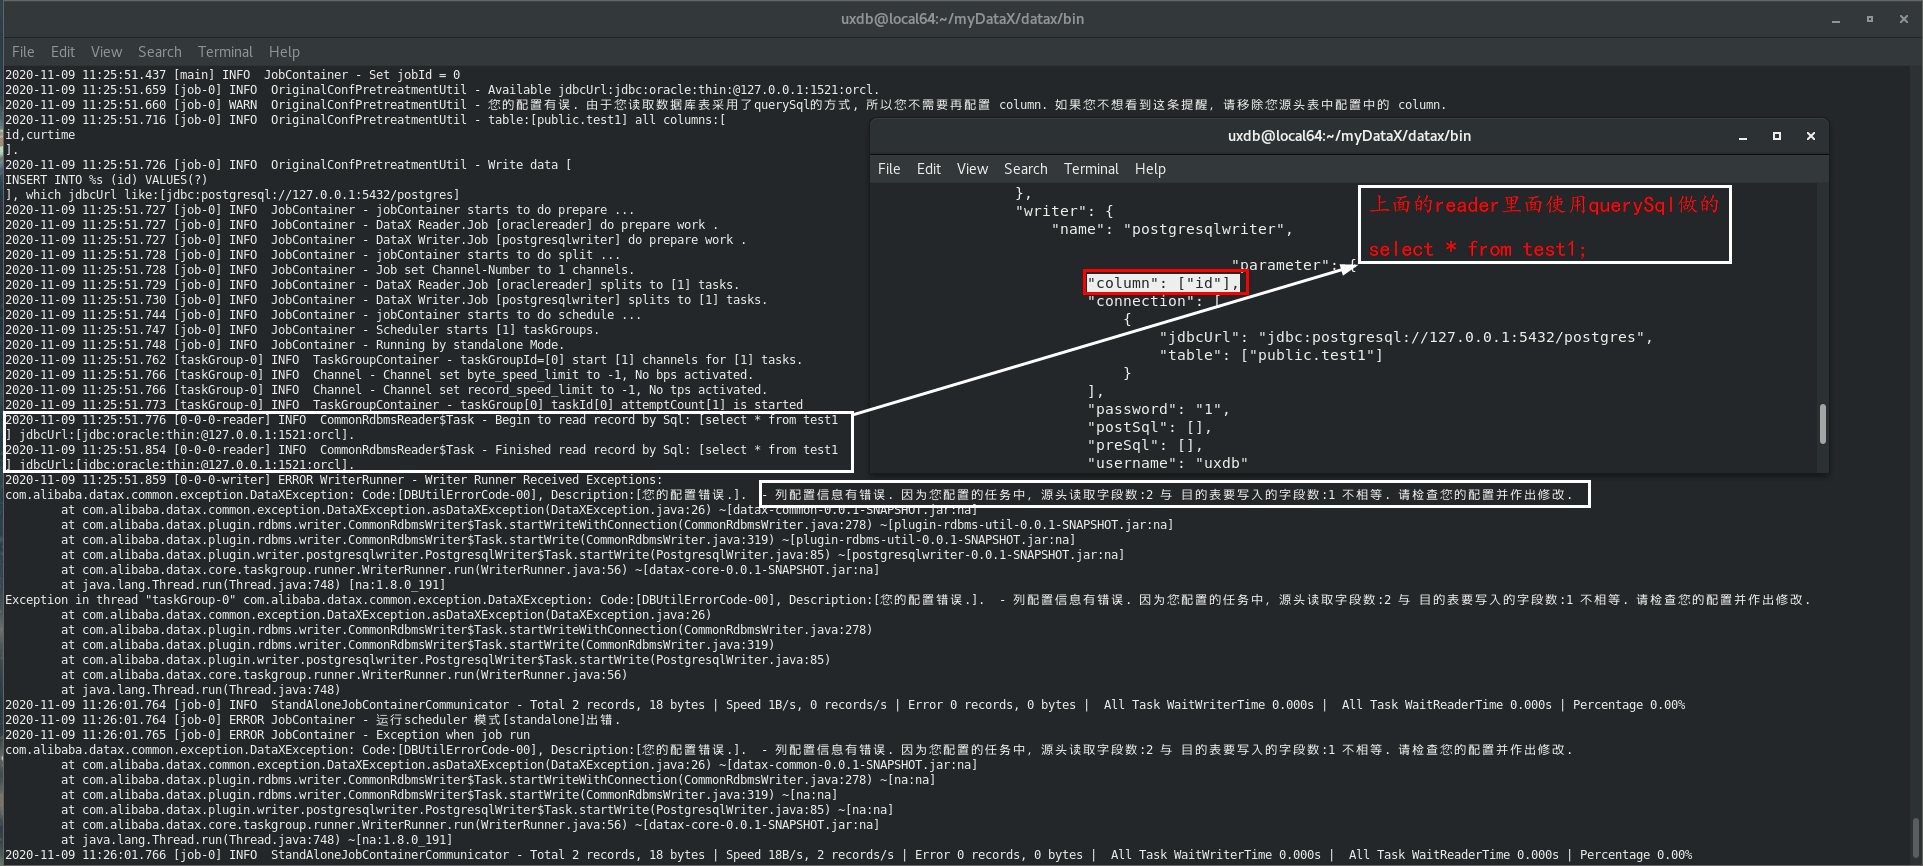Click the background window title uxdb@local64
The height and width of the screenshot is (866, 1923).
(x=962, y=19)
